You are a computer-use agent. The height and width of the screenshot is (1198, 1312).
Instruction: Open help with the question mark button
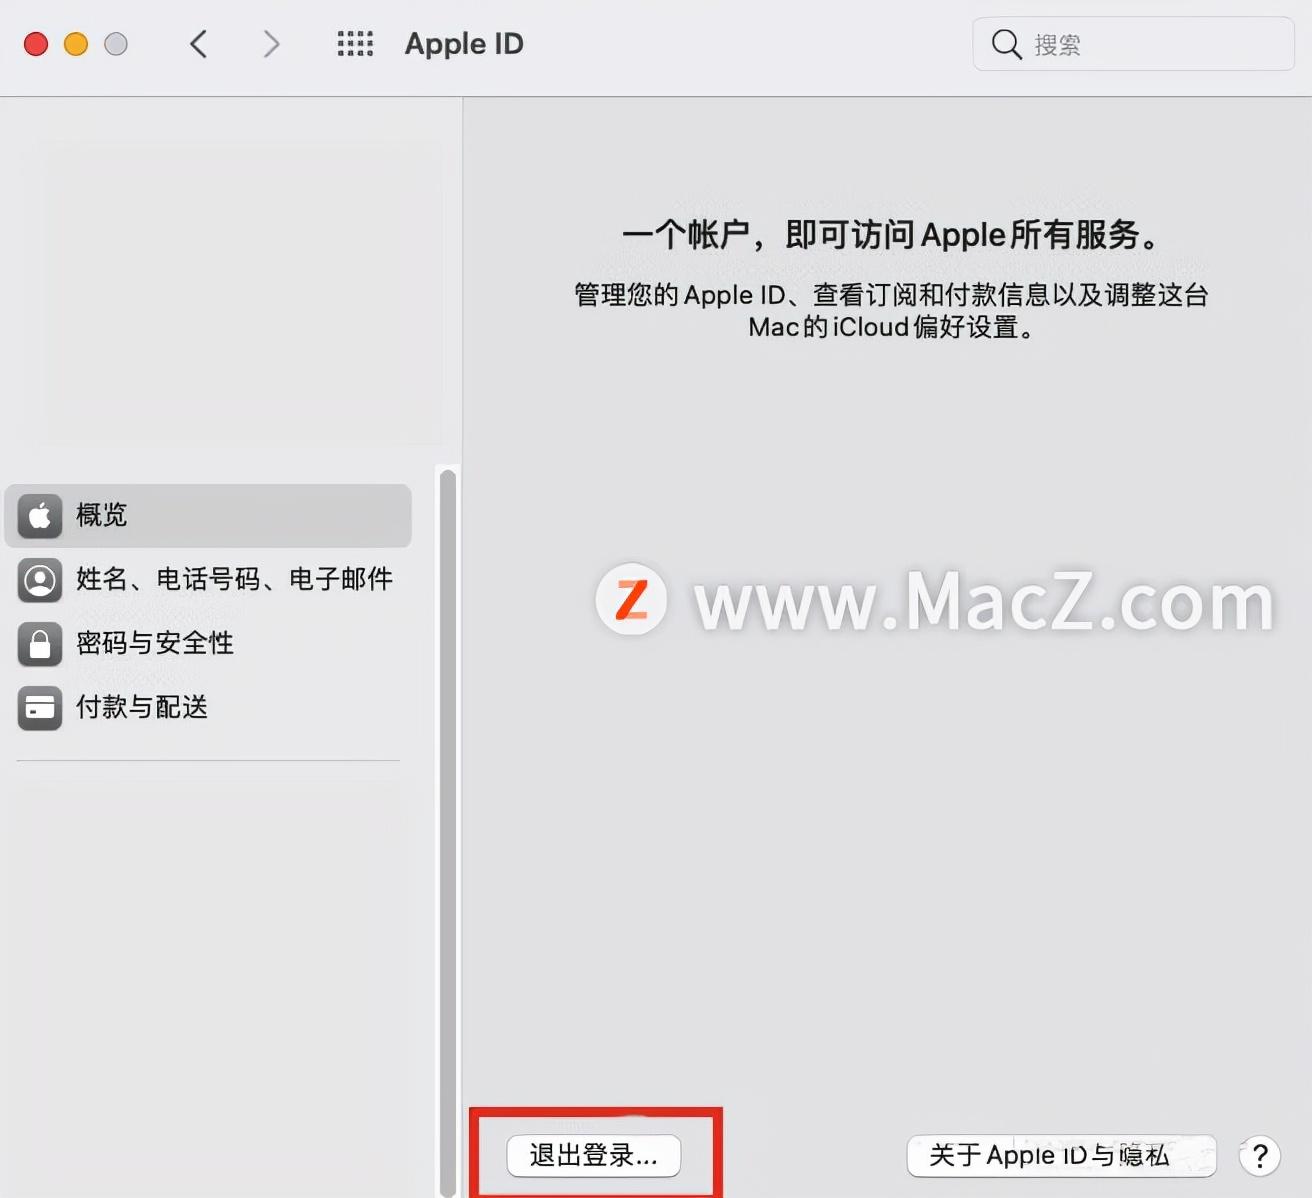[x=1260, y=1156]
